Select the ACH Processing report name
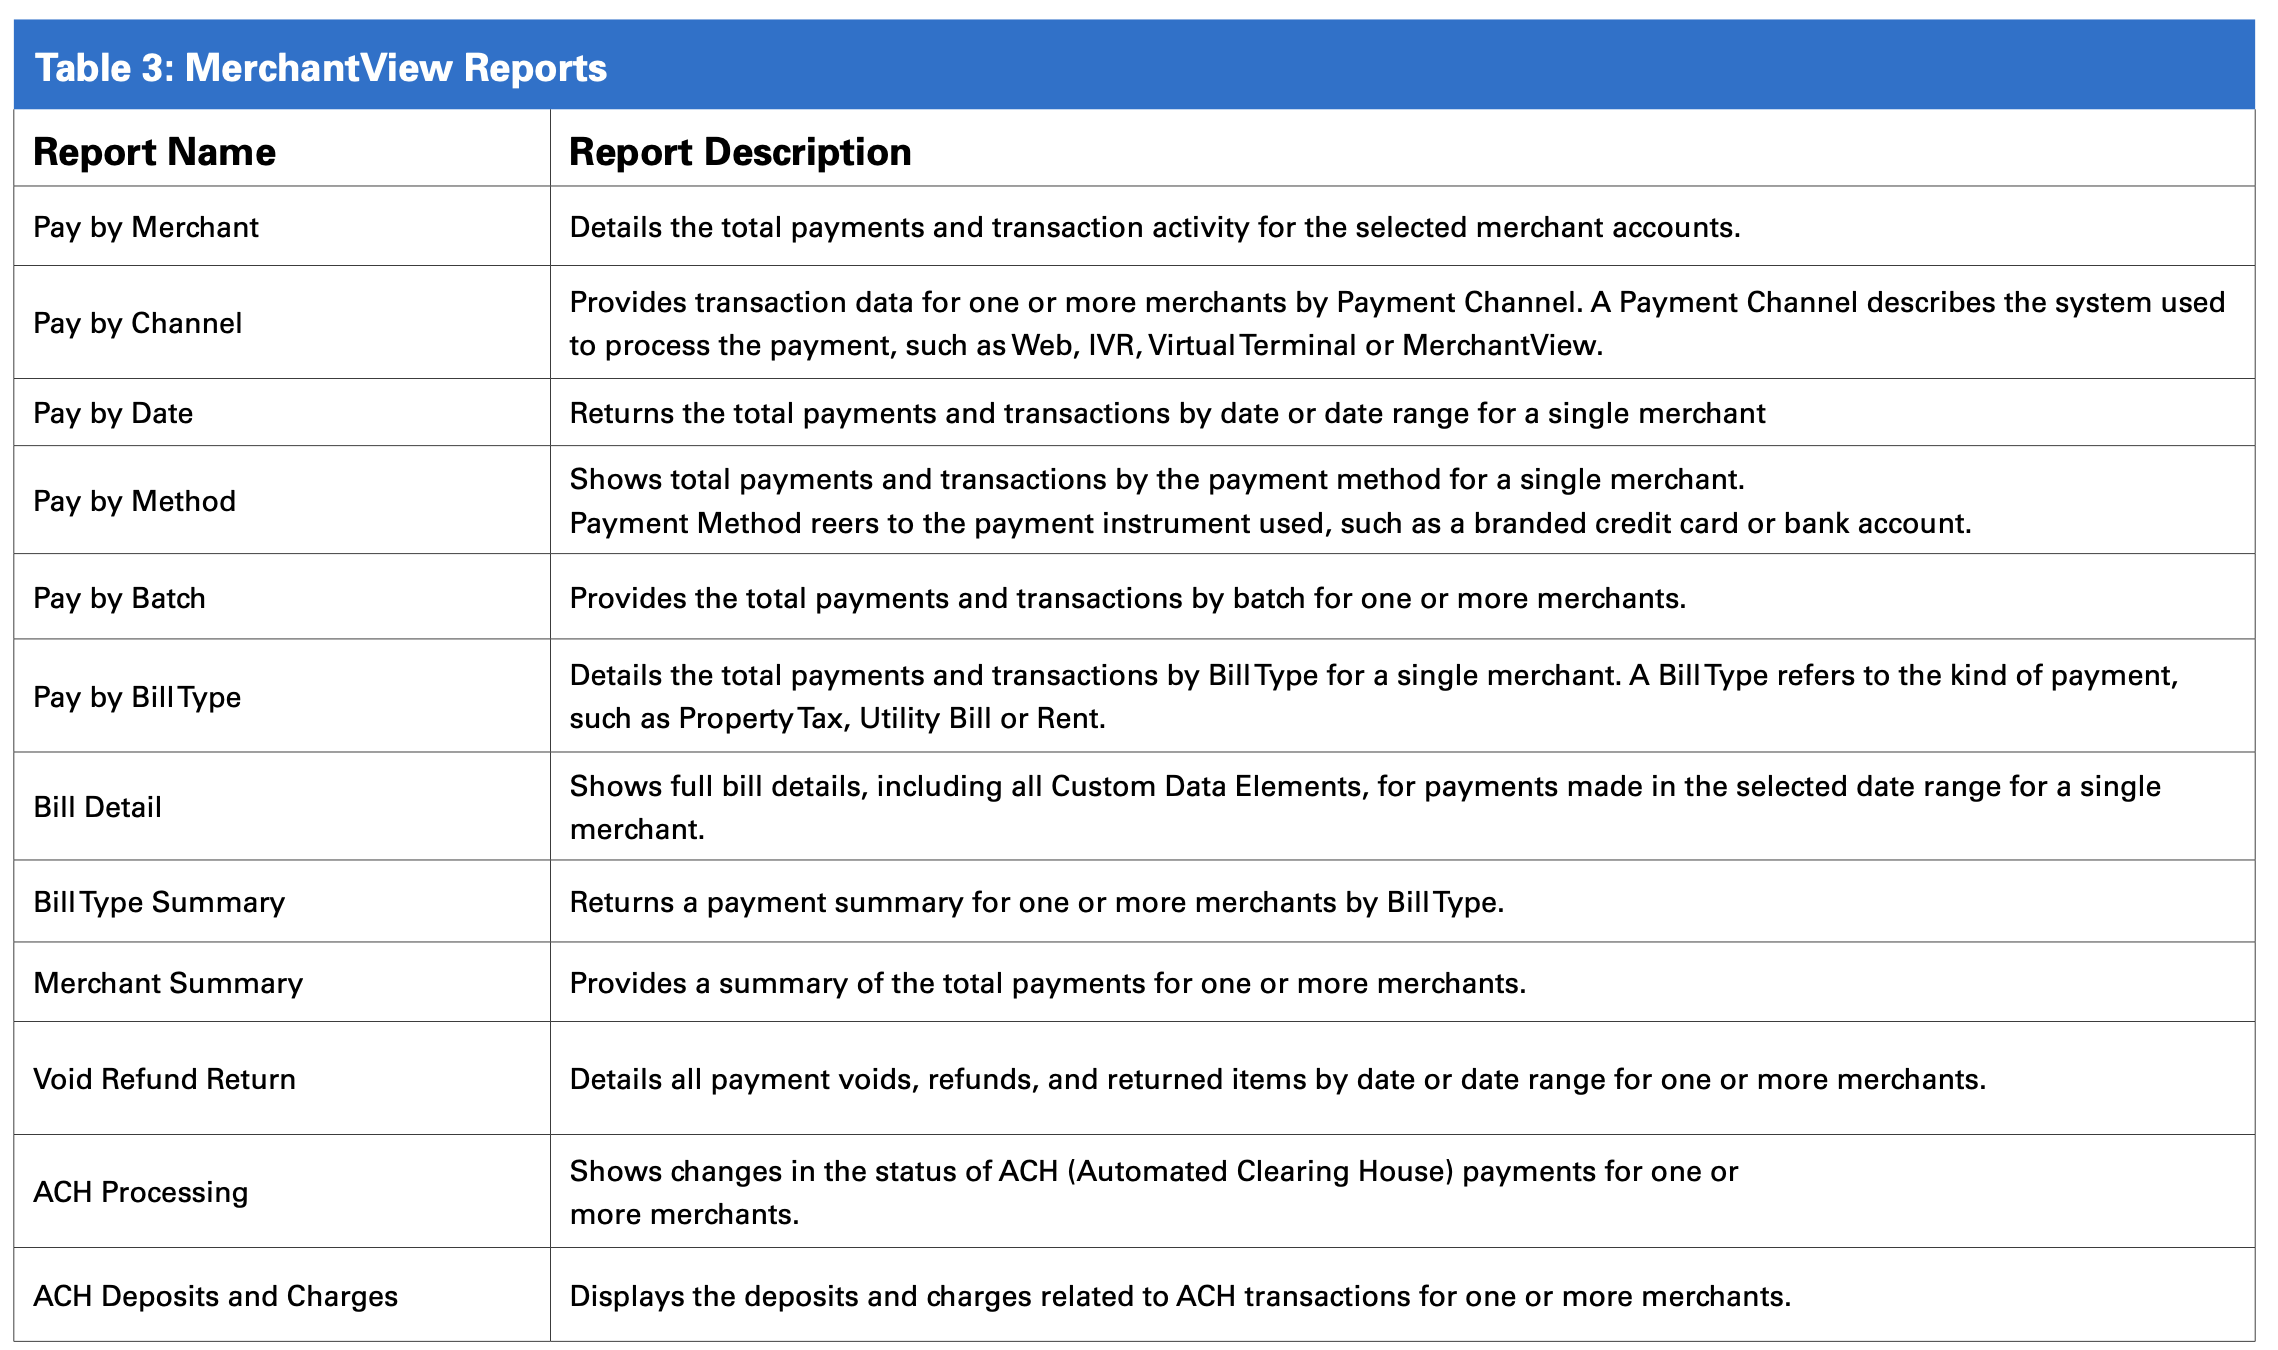 click(x=141, y=1192)
